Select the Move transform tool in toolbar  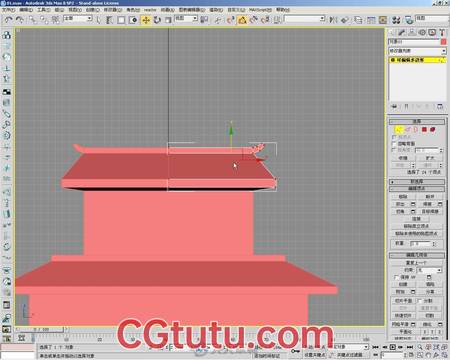pyautogui.click(x=146, y=20)
